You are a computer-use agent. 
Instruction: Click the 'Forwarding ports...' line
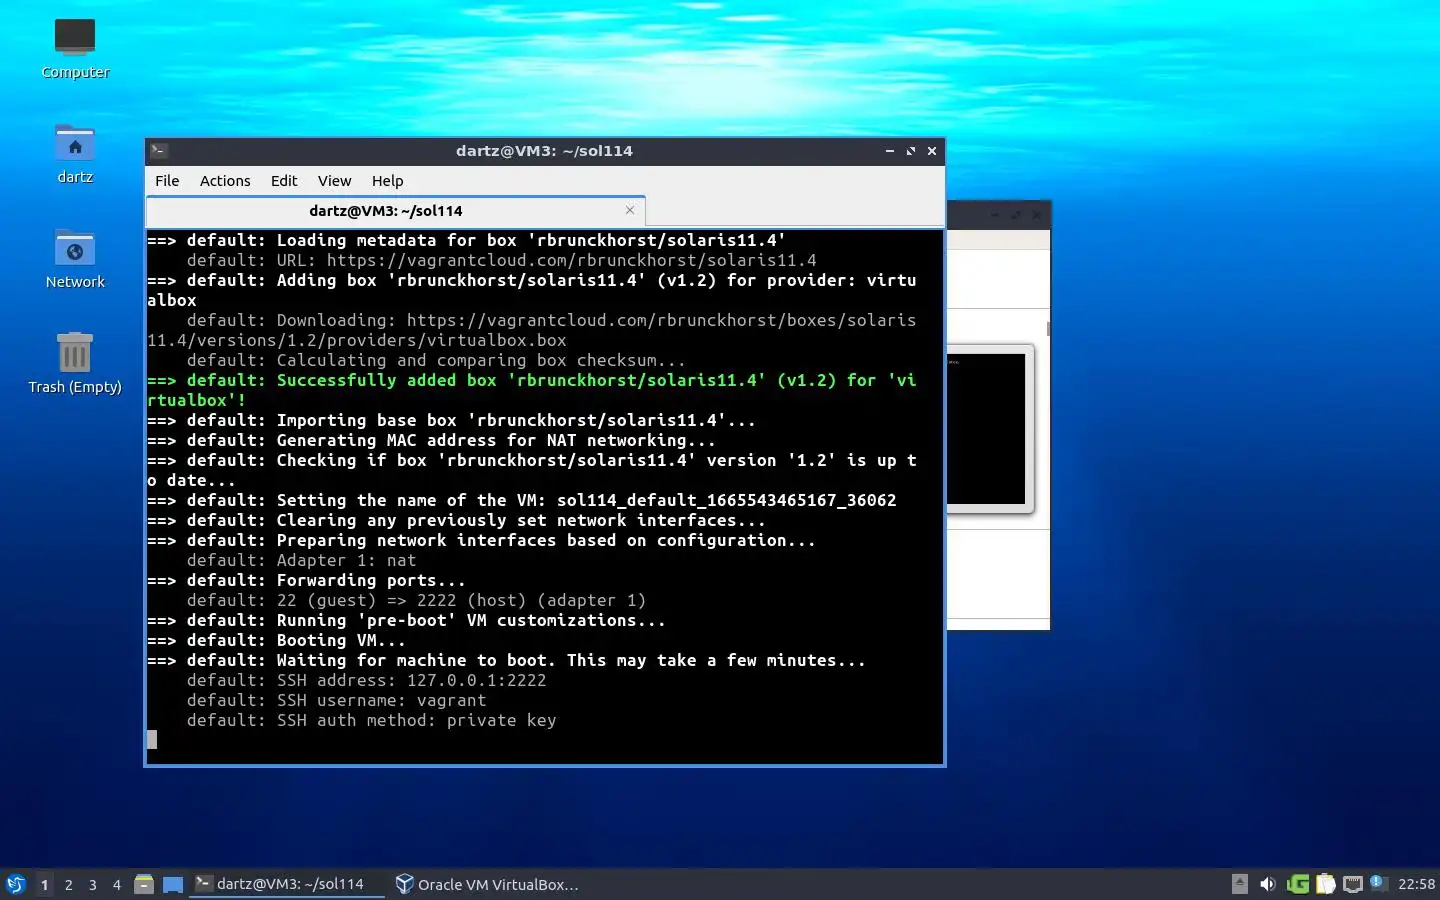coord(306,580)
